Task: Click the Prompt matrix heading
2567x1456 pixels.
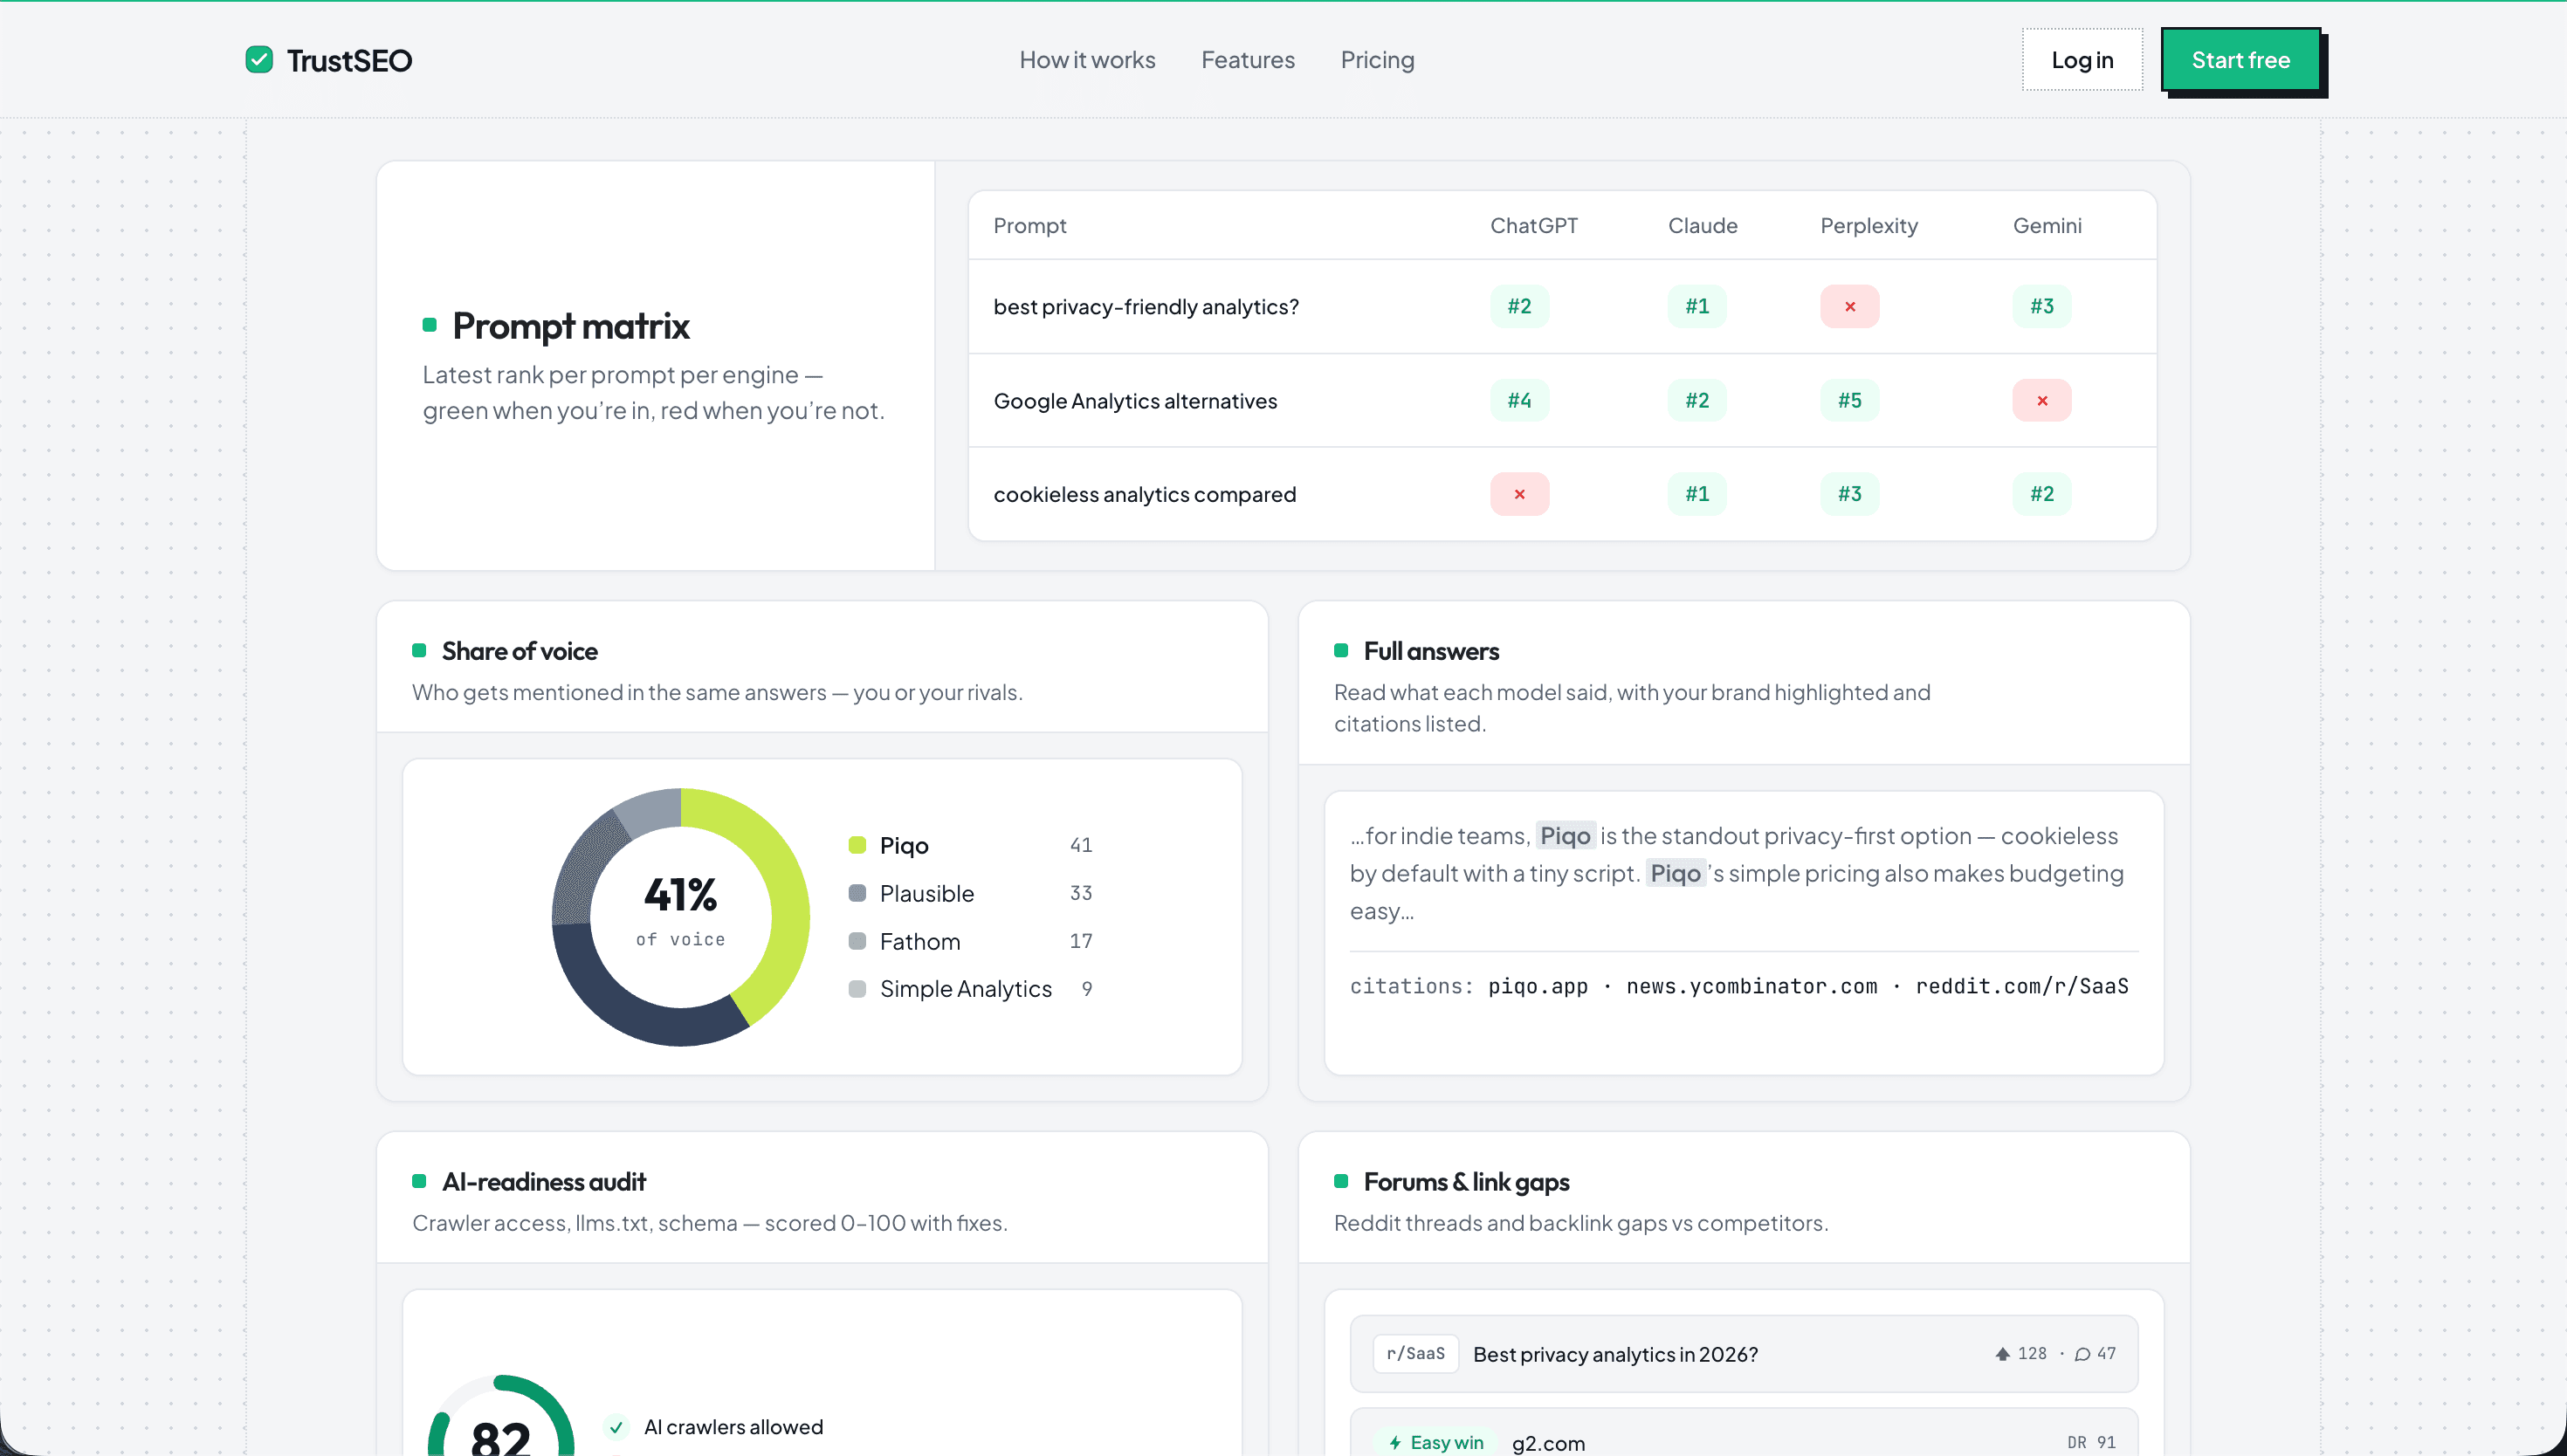Action: click(x=571, y=326)
